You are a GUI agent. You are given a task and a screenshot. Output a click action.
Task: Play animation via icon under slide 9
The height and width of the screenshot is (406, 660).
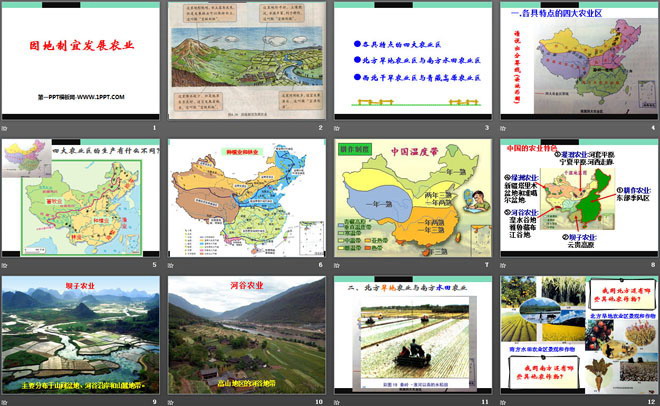(6, 400)
